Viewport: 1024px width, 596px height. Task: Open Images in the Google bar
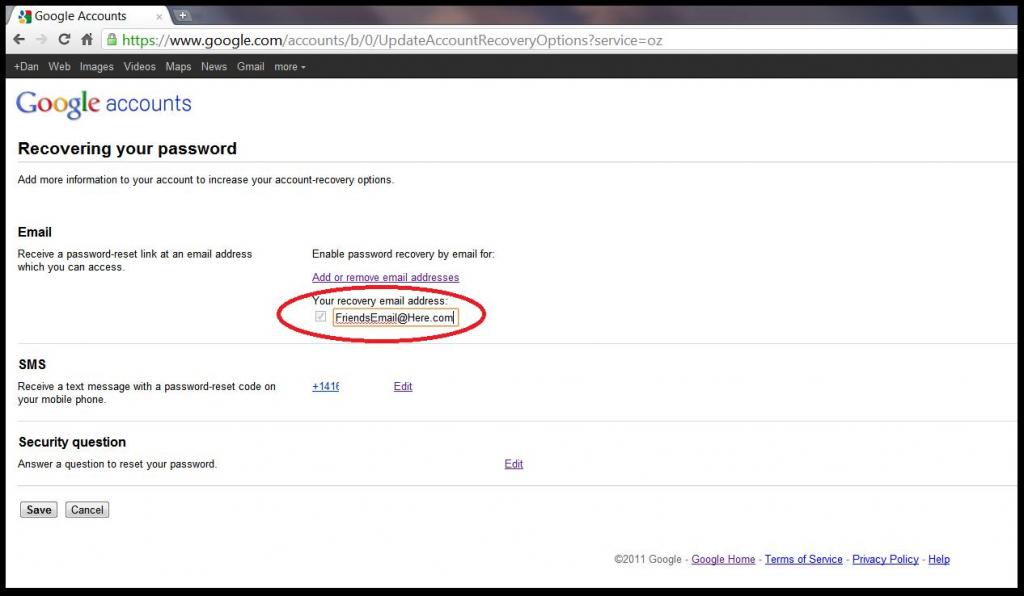click(x=97, y=67)
